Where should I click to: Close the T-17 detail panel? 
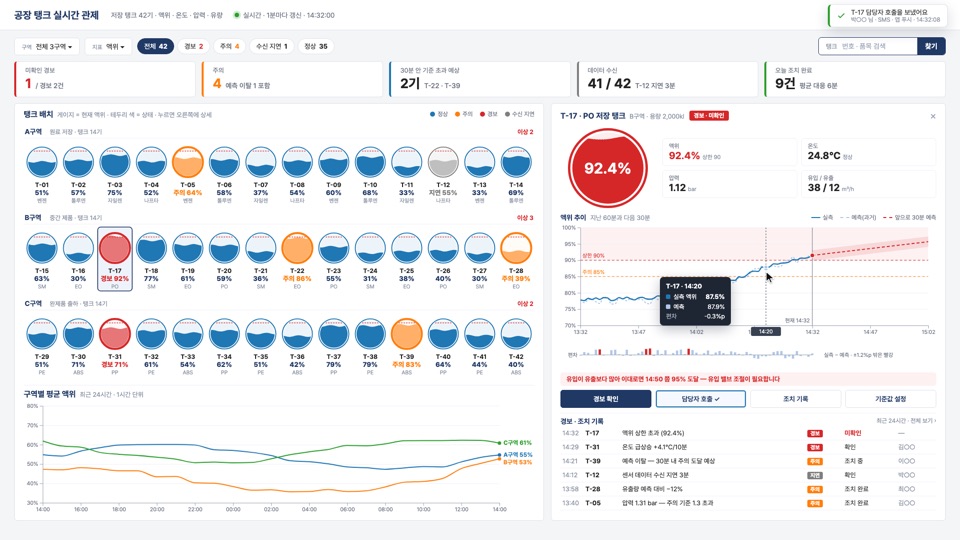pos(932,116)
